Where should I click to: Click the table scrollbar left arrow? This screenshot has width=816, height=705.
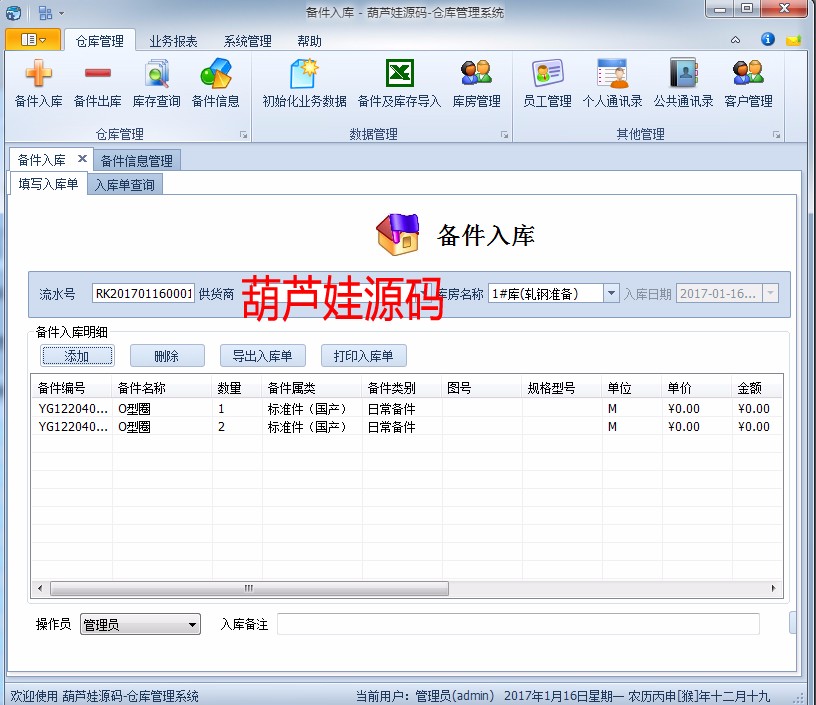pyautogui.click(x=41, y=588)
